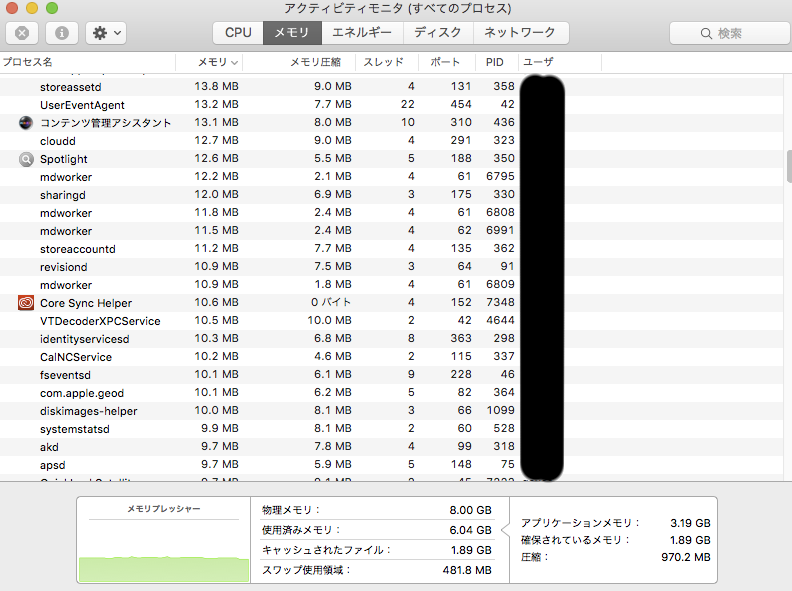Click the キャッシュされたファイル 1.89 GB row
The height and width of the screenshot is (591, 792).
pos(377,550)
